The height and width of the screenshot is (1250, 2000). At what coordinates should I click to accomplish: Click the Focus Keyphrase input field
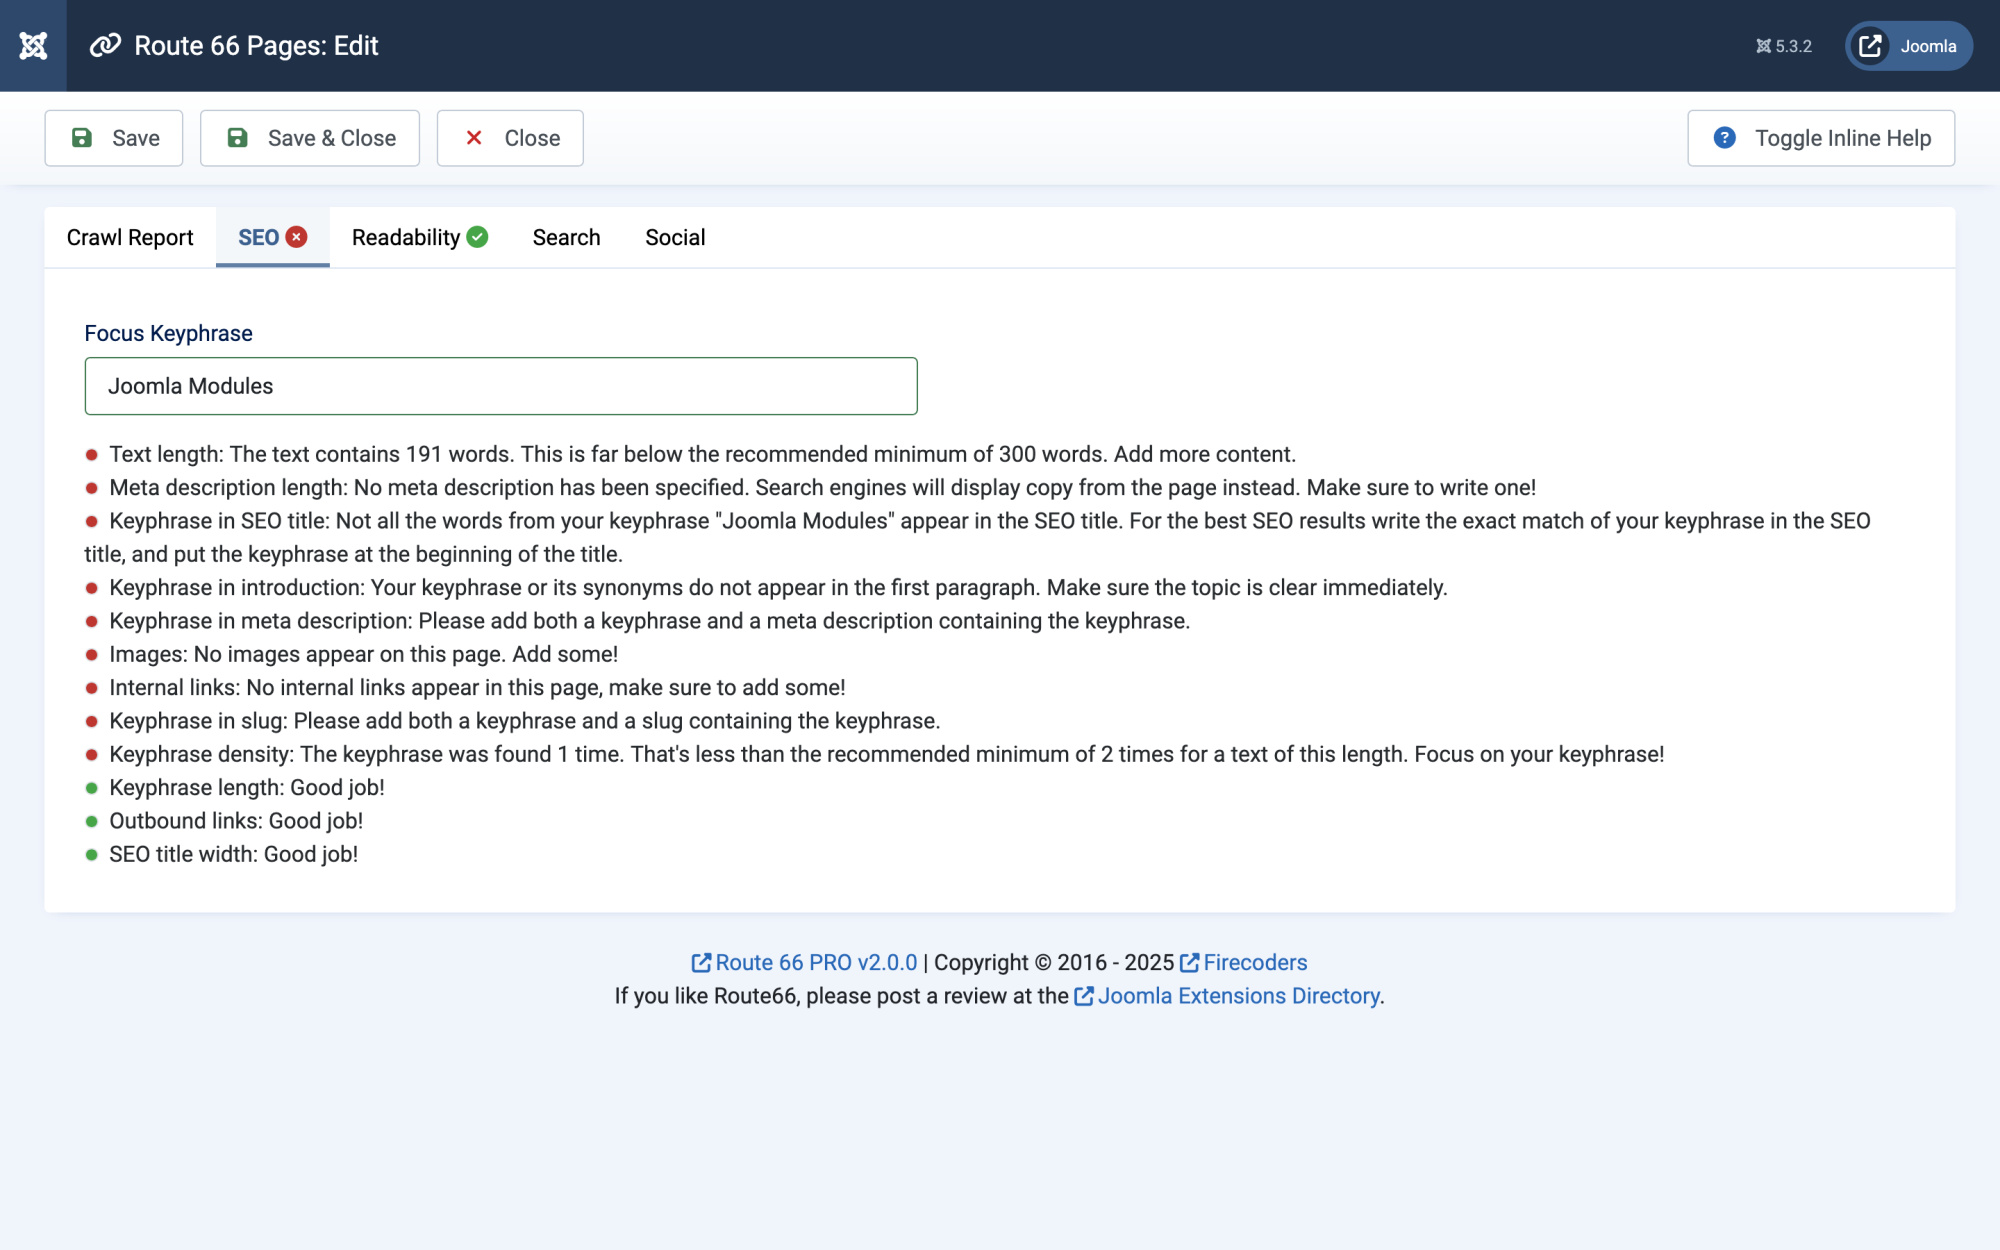(x=501, y=386)
